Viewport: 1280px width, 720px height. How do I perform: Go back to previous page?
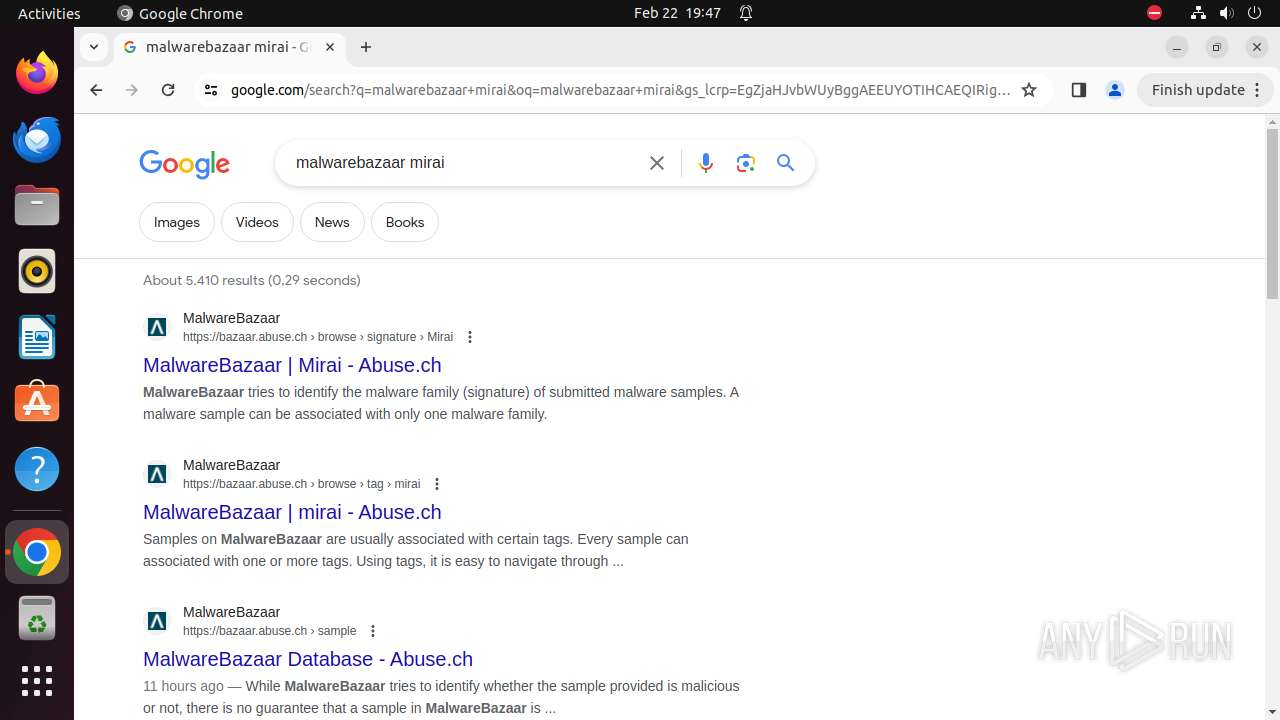(96, 90)
